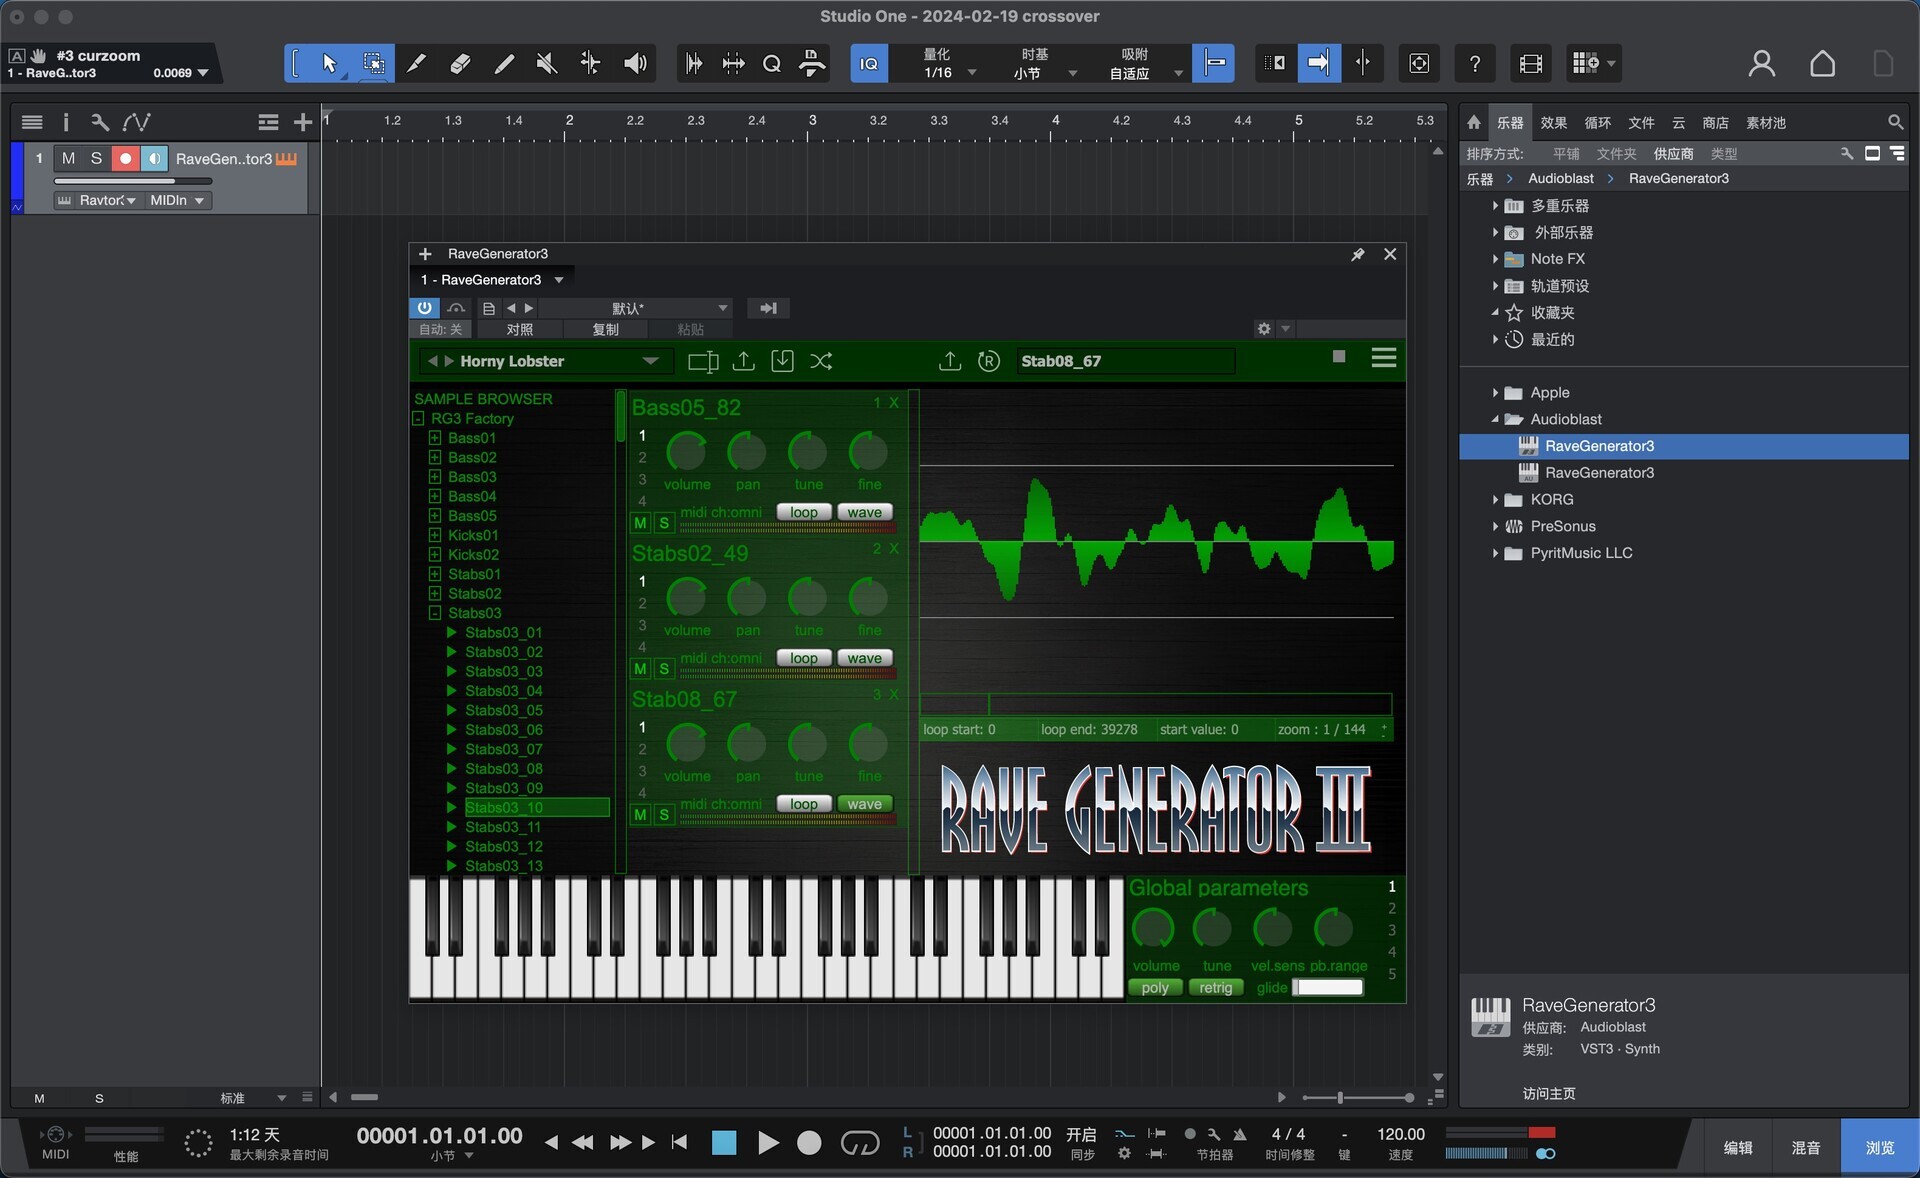Screen dimensions: 1920x1178
Task: Search the browser with magnifier icon
Action: (1895, 122)
